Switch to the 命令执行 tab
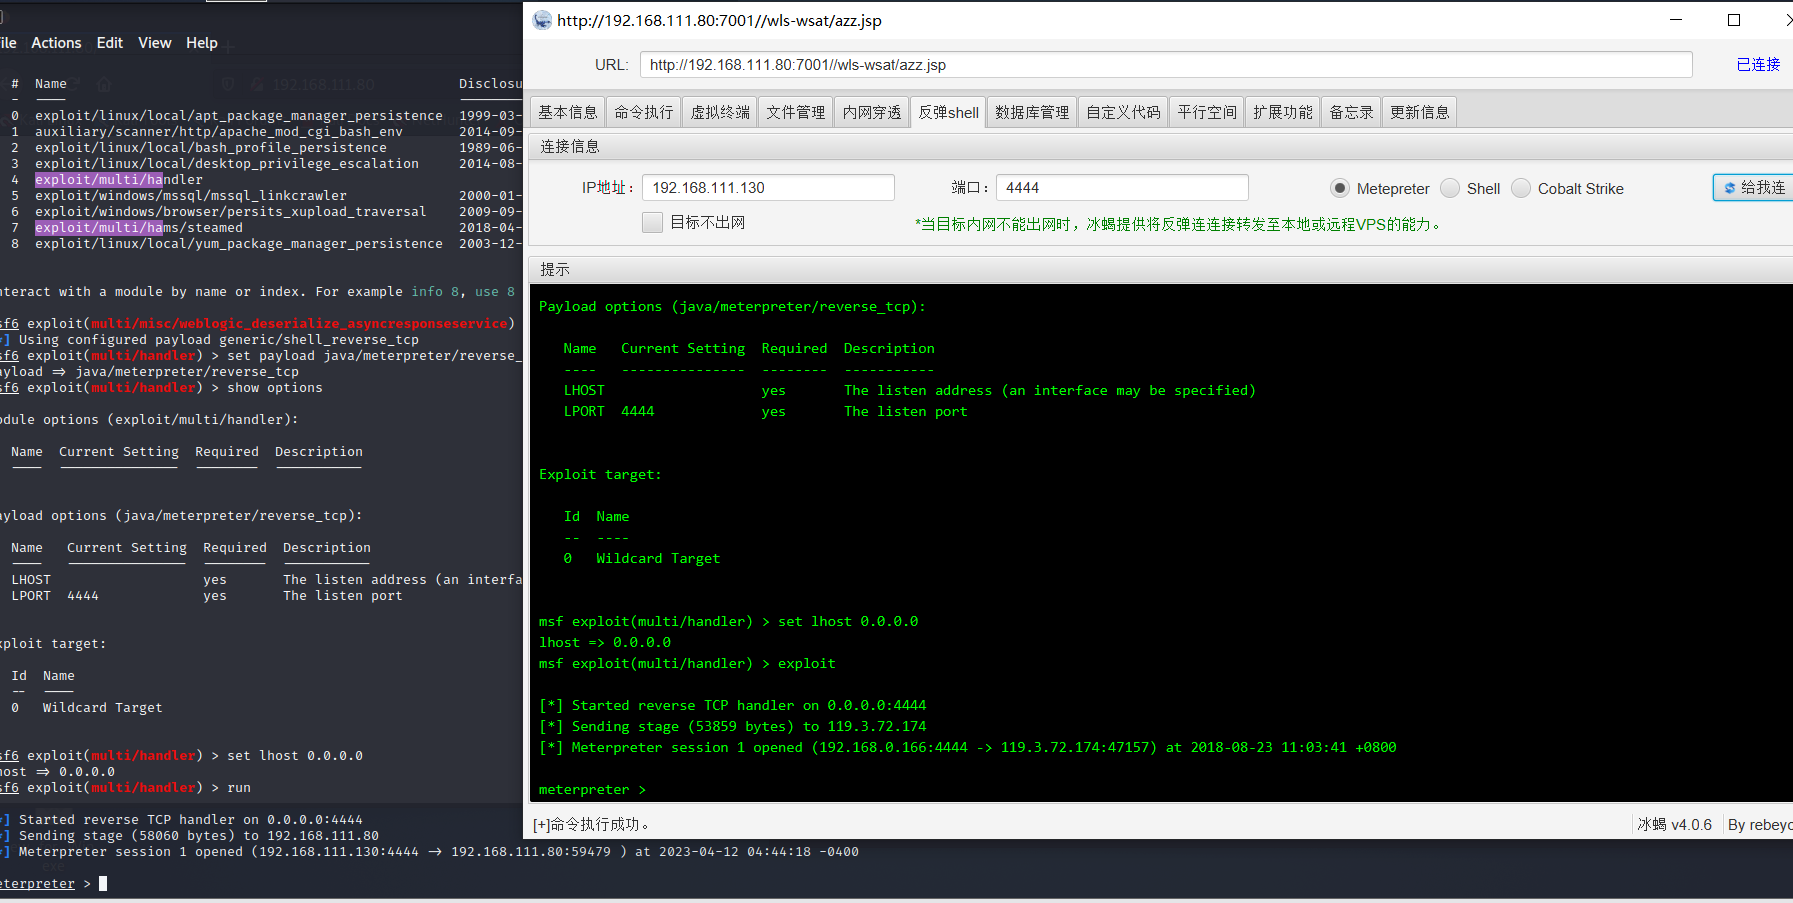This screenshot has width=1793, height=903. (643, 112)
